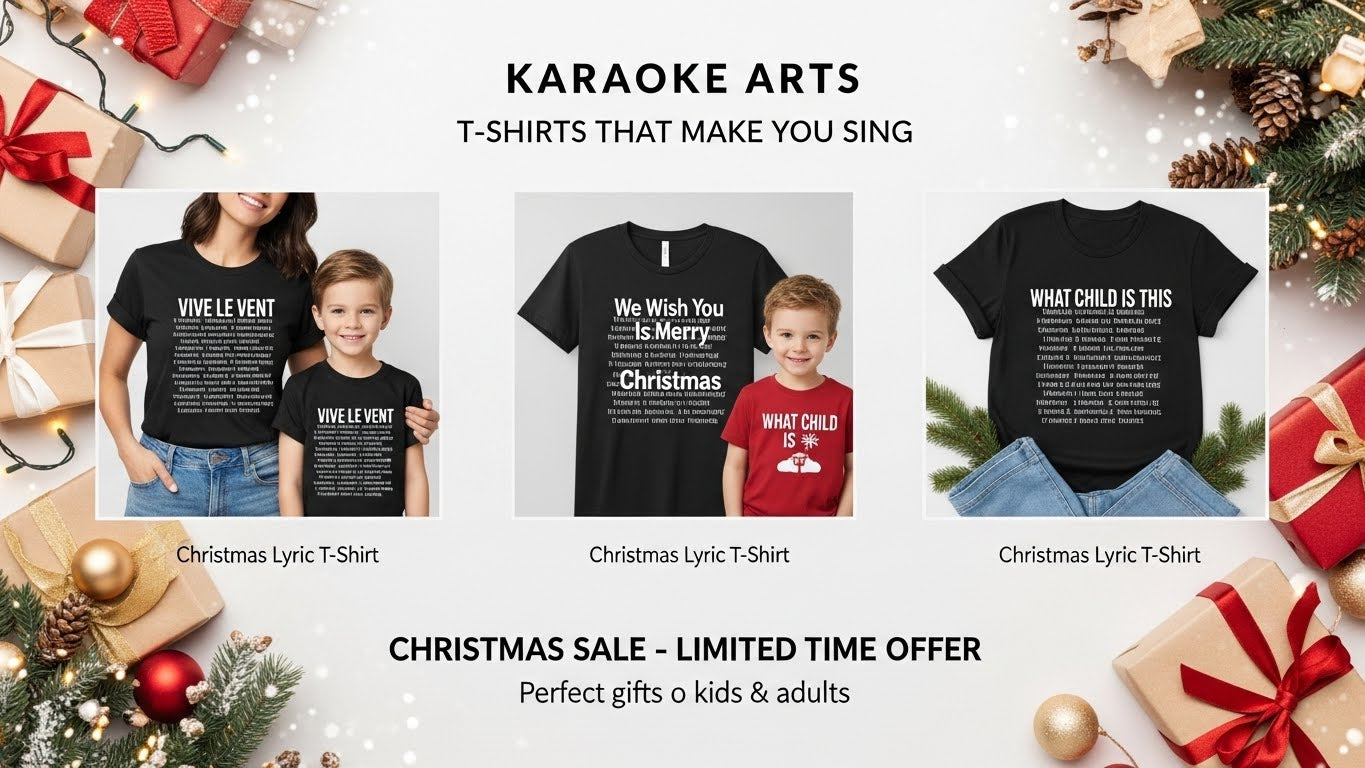Image resolution: width=1365 pixels, height=768 pixels.
Task: Click the WHAT CHILD IS THIS heading on the shirt
Action: tap(1101, 298)
